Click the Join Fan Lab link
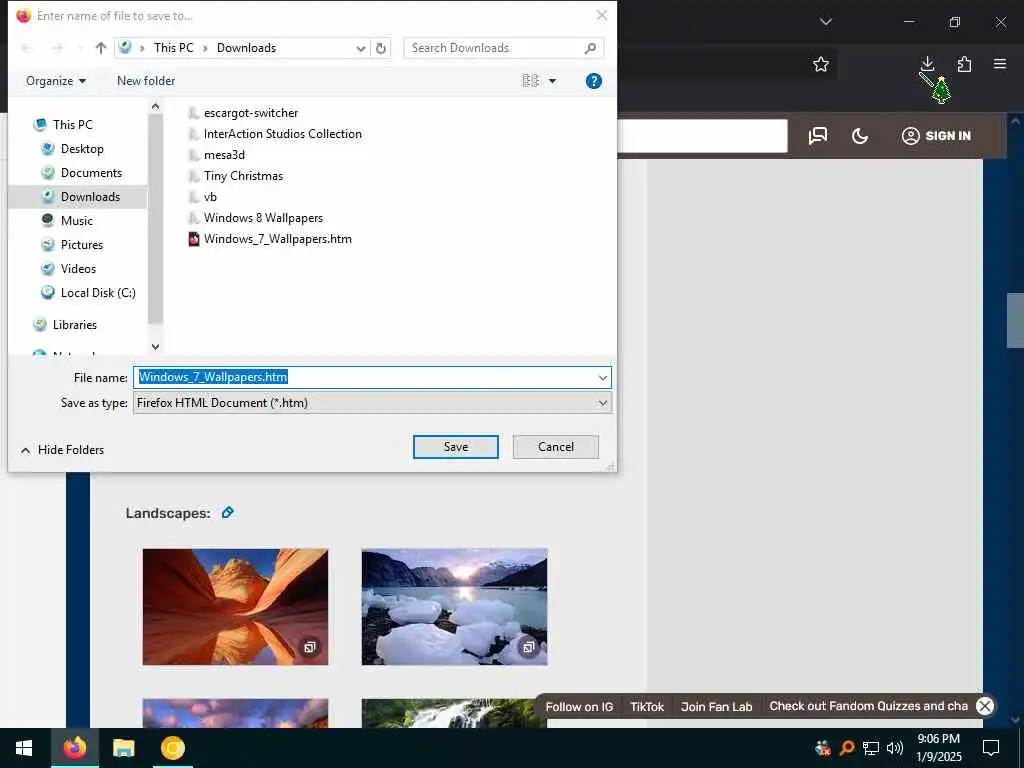This screenshot has height=768, width=1024. [716, 707]
